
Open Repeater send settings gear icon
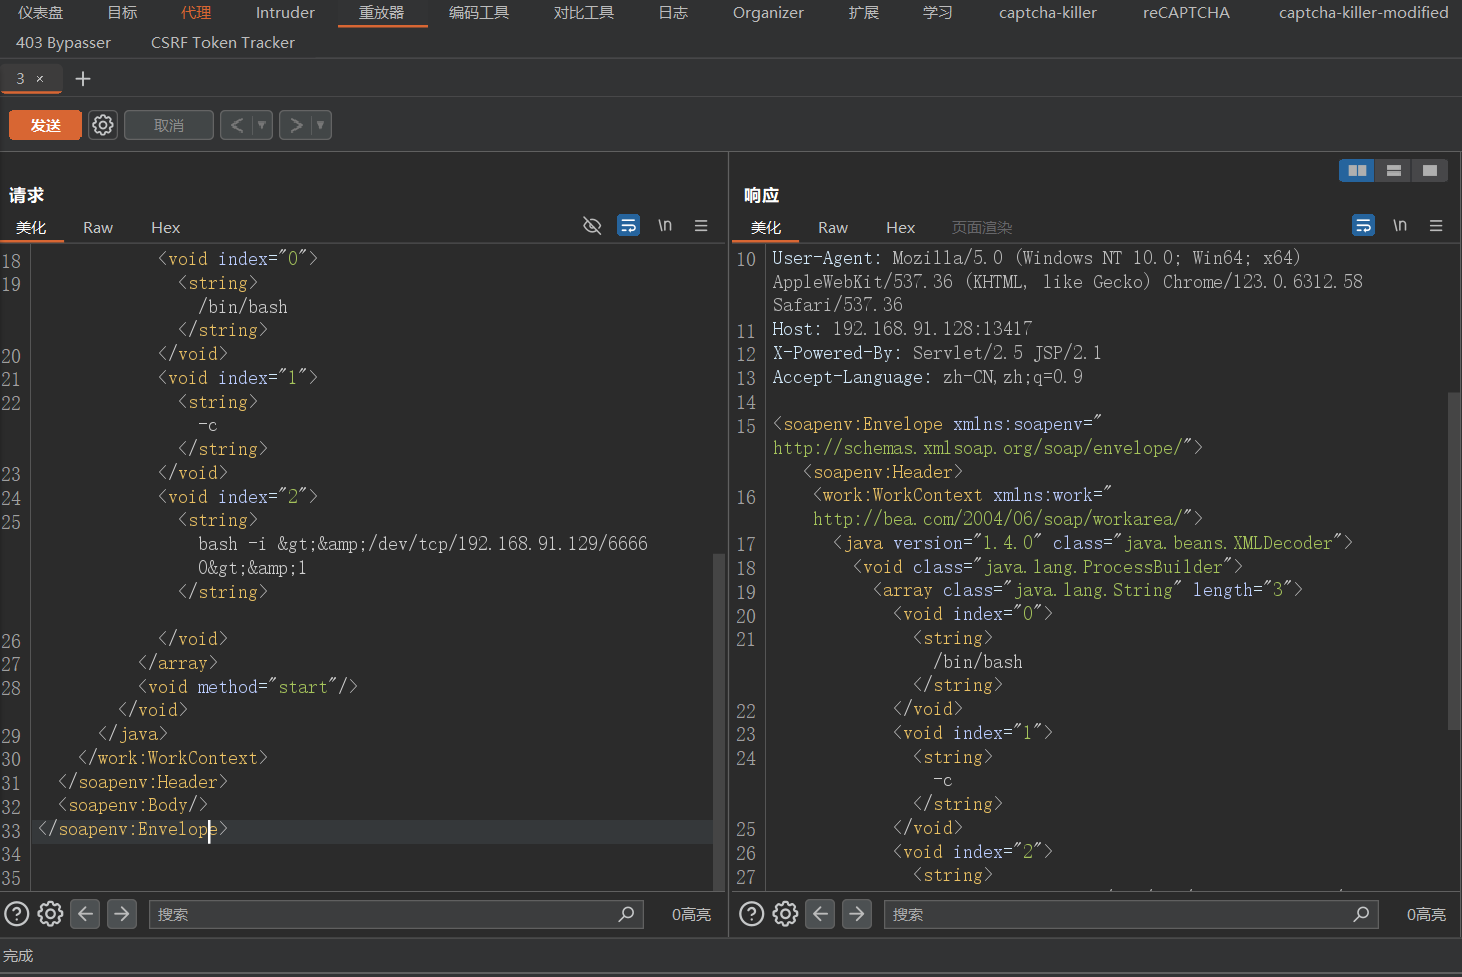click(103, 125)
